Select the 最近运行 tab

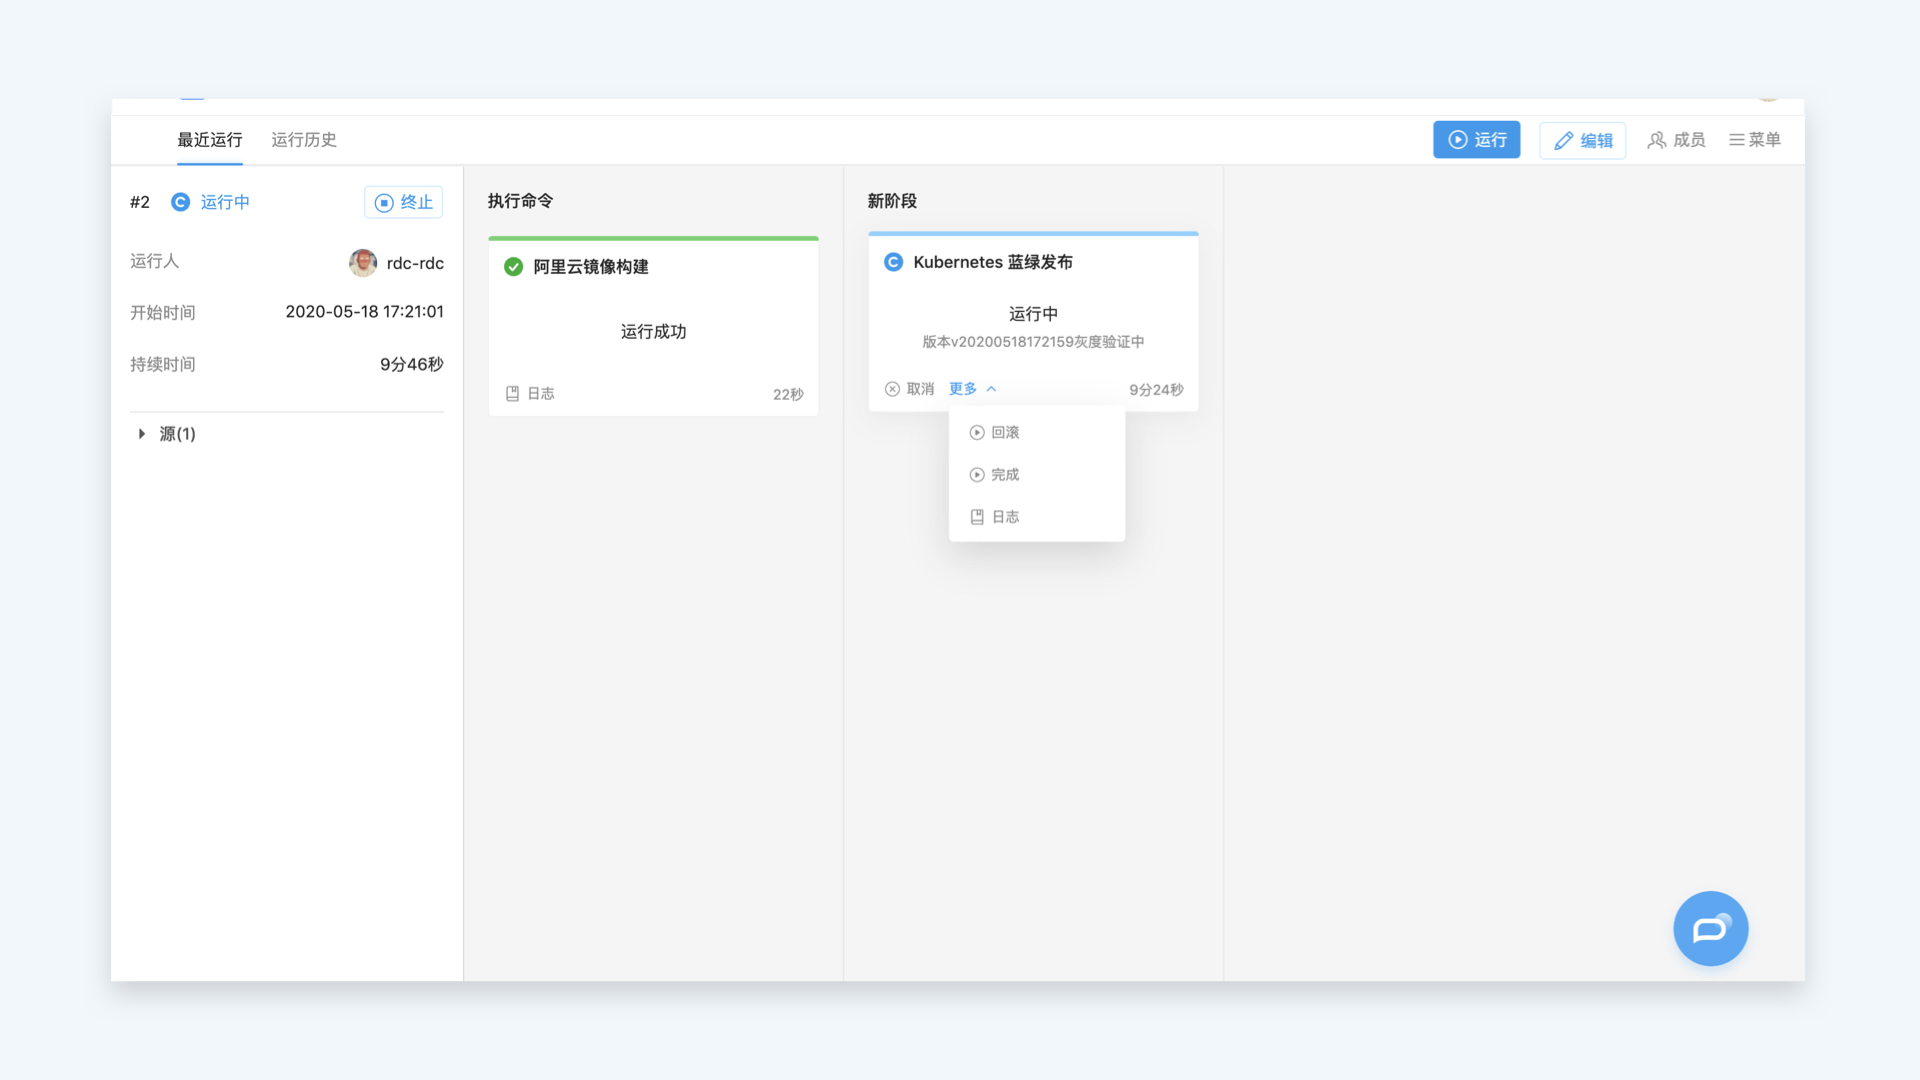(x=210, y=140)
